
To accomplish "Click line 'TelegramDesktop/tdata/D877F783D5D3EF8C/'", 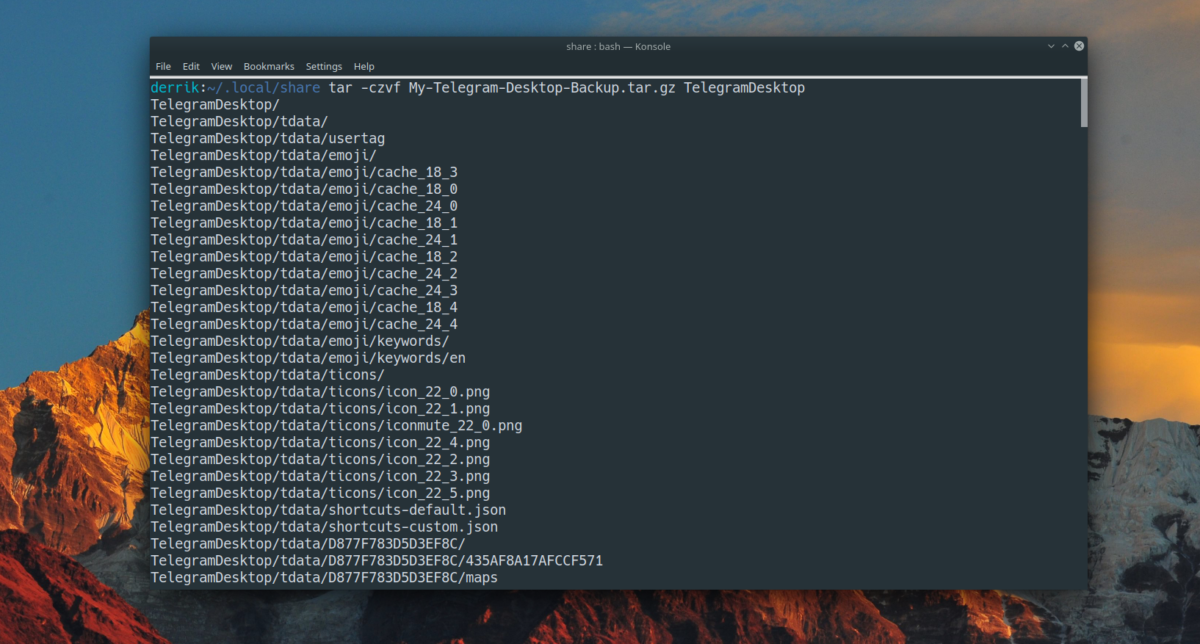I will pyautogui.click(x=308, y=544).
